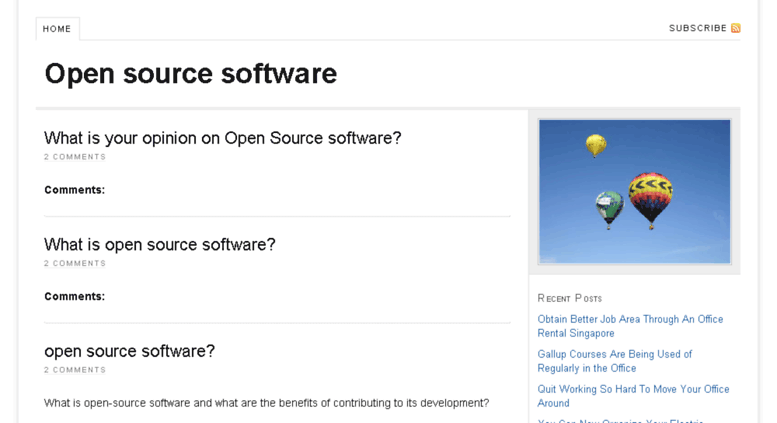The height and width of the screenshot is (423, 777).
Task: View 2 comments under the opinion post
Action: [x=75, y=157]
